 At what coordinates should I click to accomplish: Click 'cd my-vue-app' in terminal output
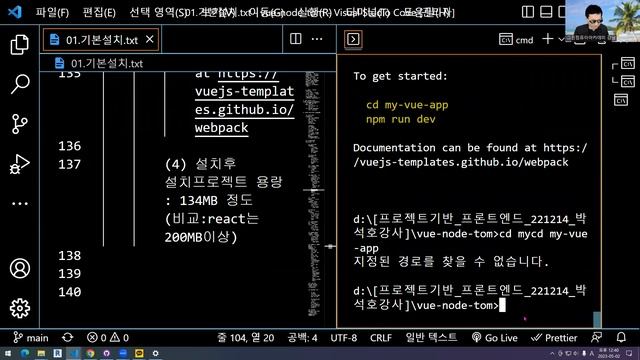click(407, 105)
